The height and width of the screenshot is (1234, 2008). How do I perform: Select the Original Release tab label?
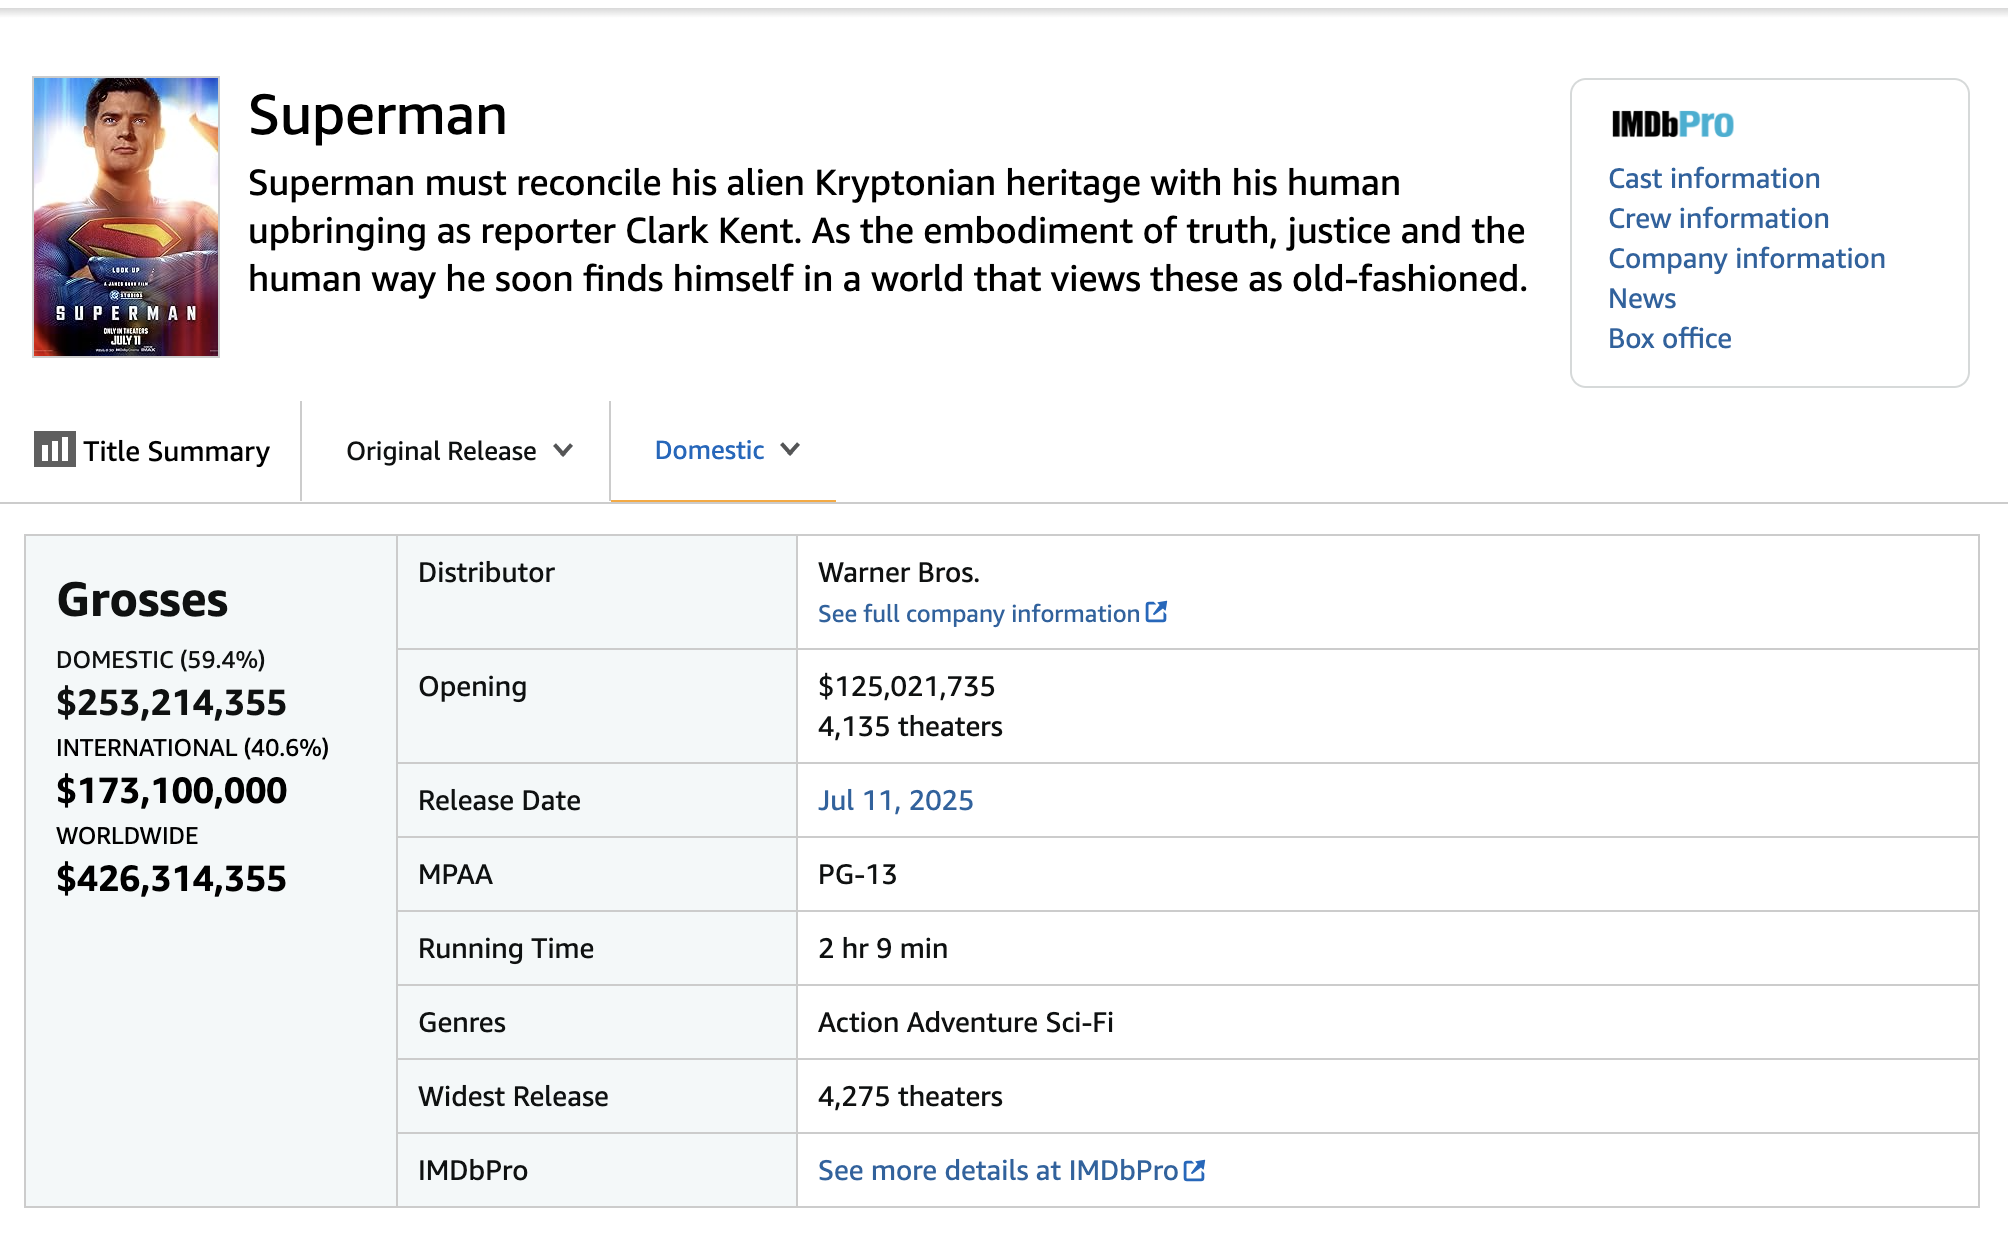(441, 451)
